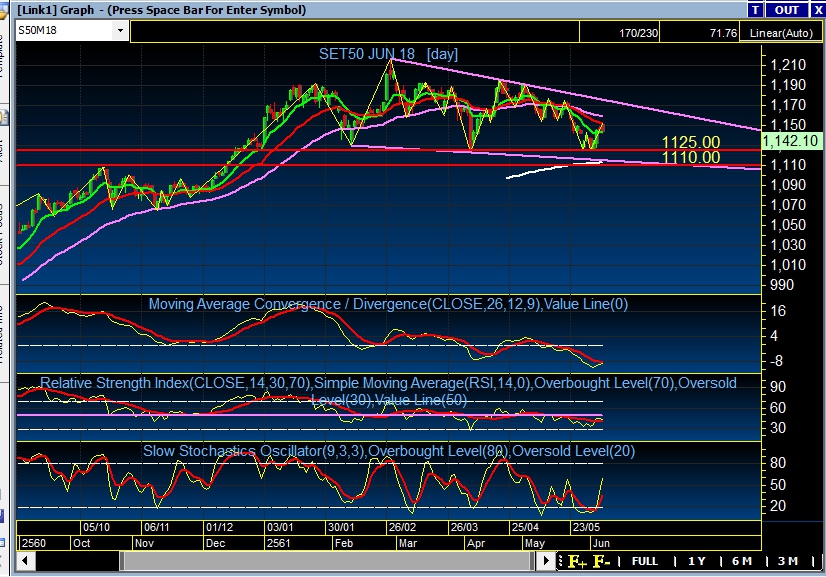Click the T button in title bar
Screen dimensions: 826x577
(755, 10)
